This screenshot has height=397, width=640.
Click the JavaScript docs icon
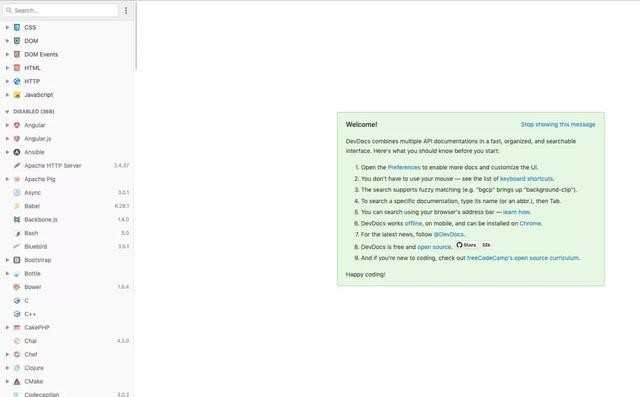(17, 95)
